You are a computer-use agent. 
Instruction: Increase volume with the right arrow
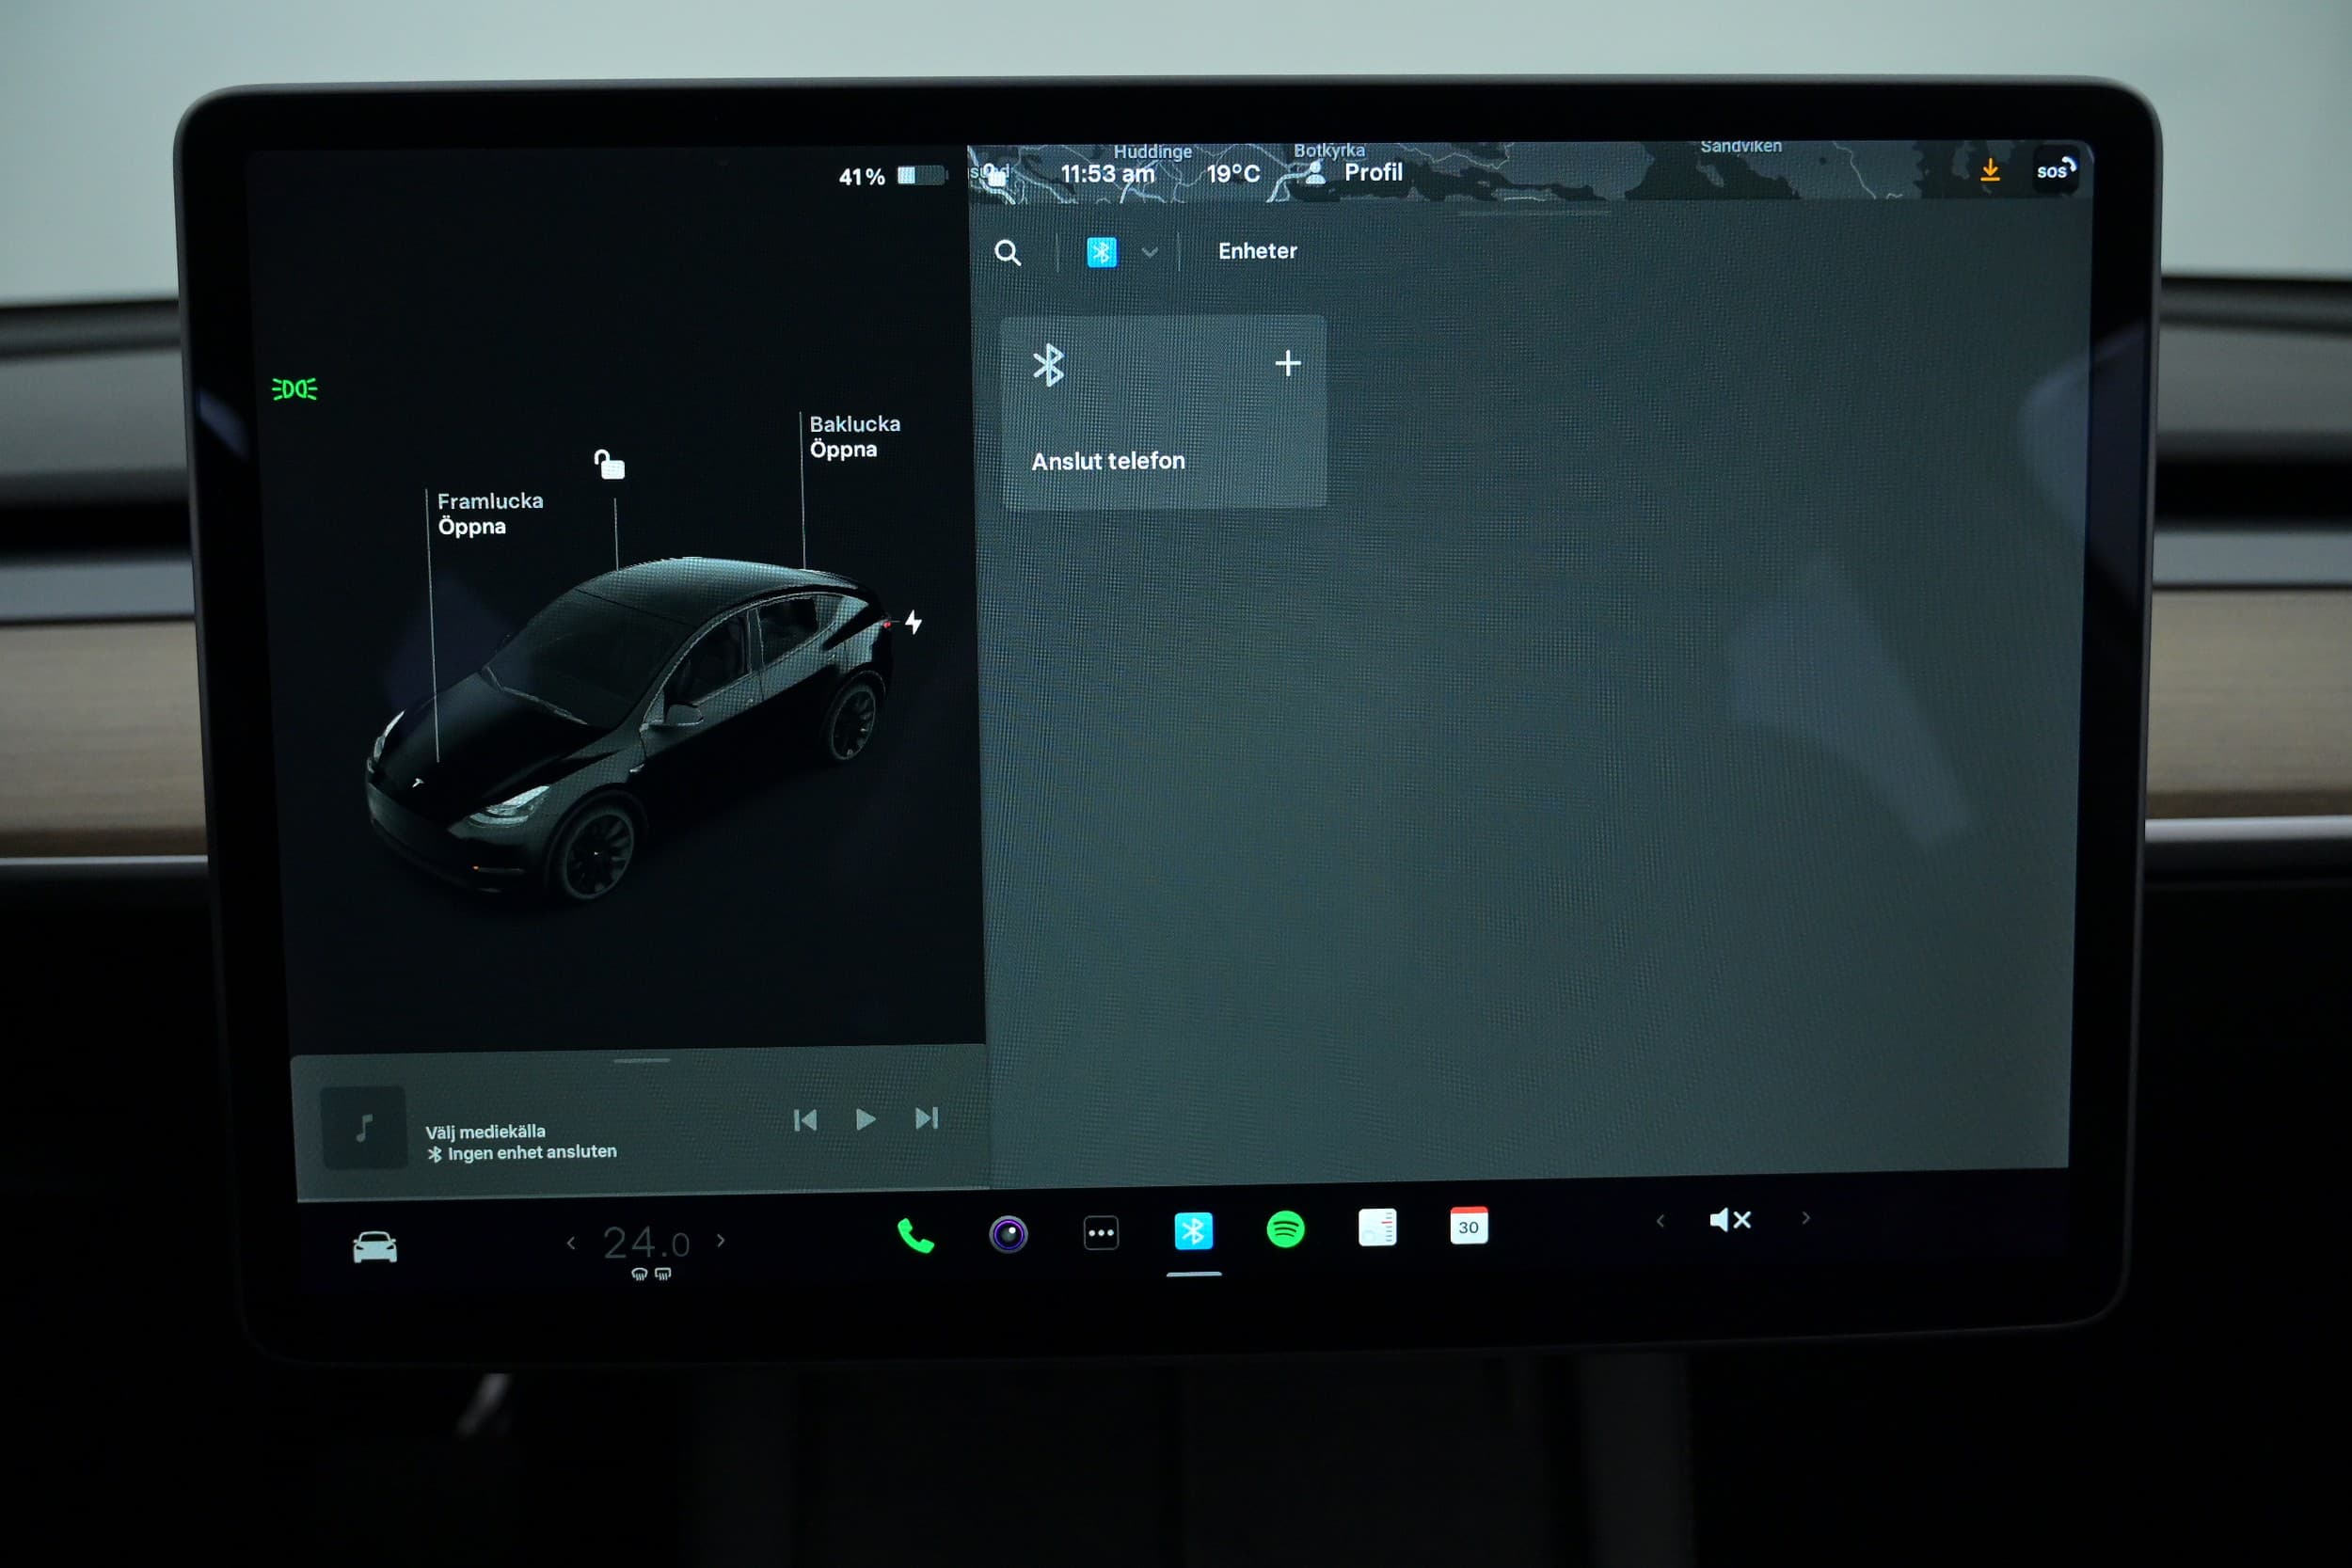(x=1806, y=1218)
